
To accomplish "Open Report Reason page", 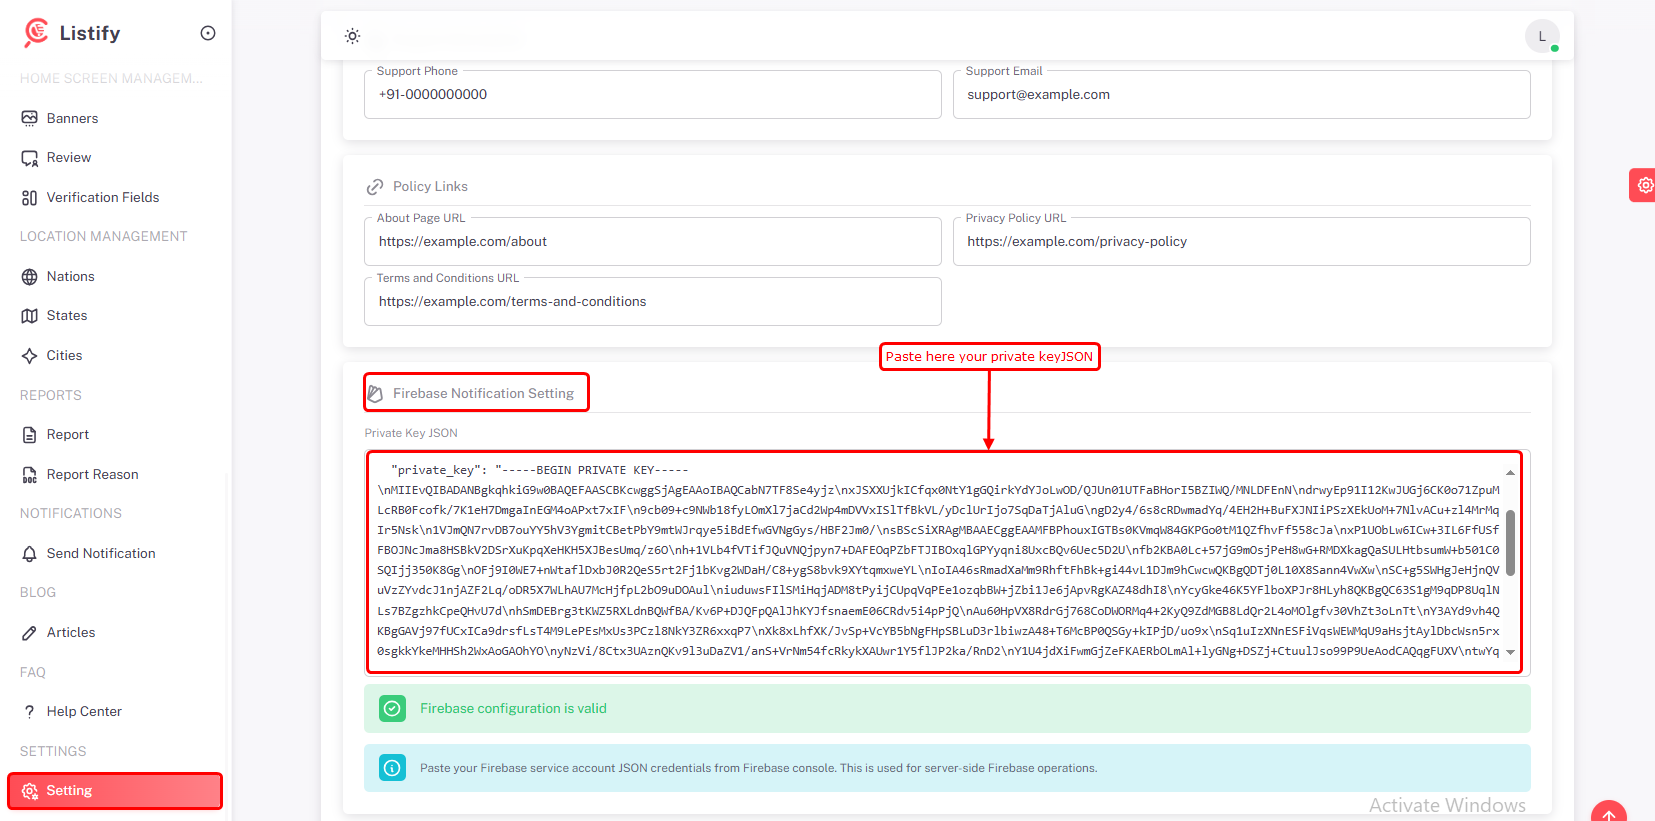I will coord(92,475).
